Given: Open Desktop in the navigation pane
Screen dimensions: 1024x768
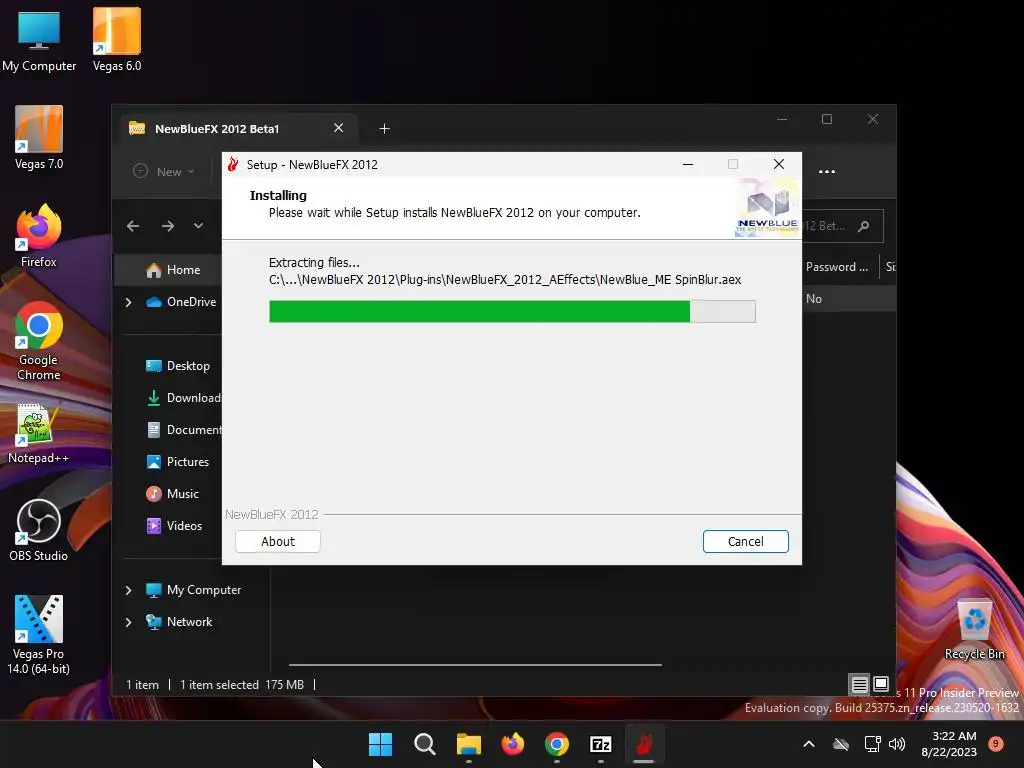Looking at the screenshot, I should [178, 366].
